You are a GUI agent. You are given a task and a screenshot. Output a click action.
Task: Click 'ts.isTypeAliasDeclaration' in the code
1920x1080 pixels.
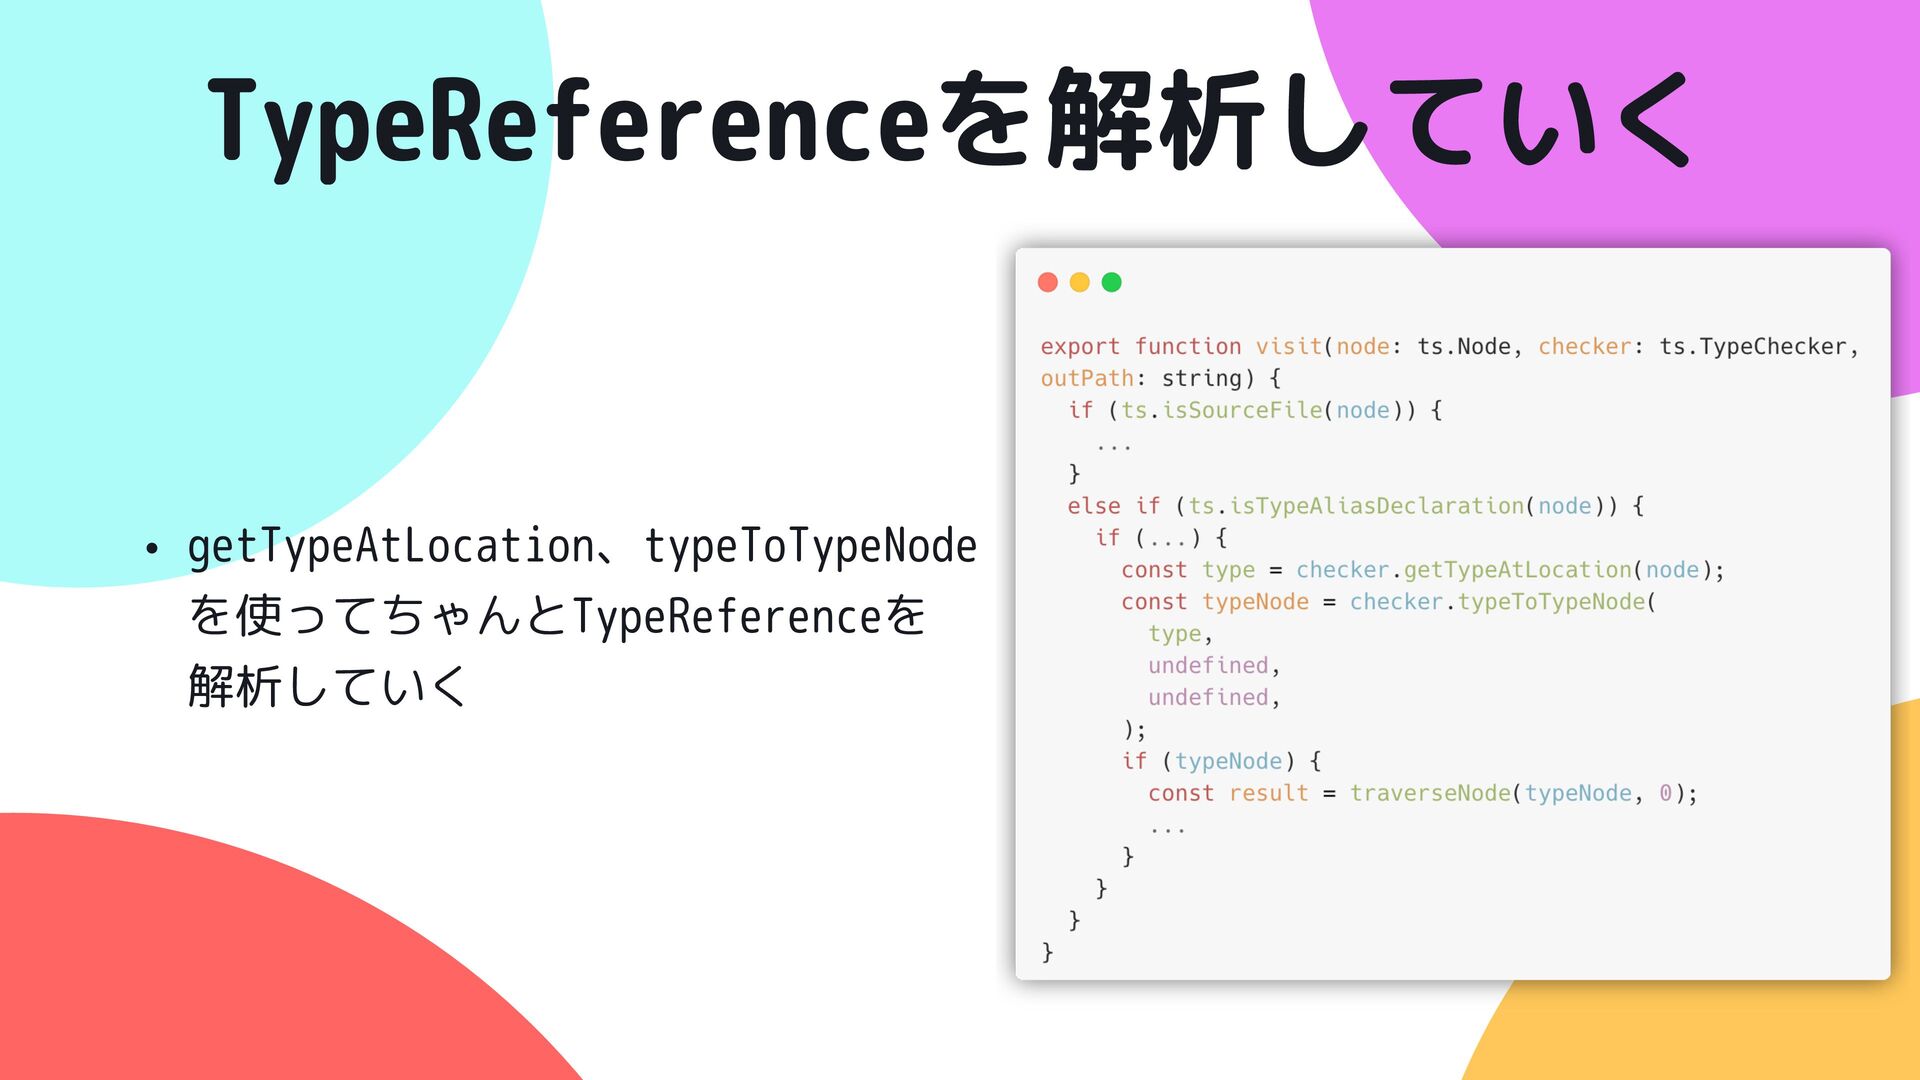coord(1355,506)
